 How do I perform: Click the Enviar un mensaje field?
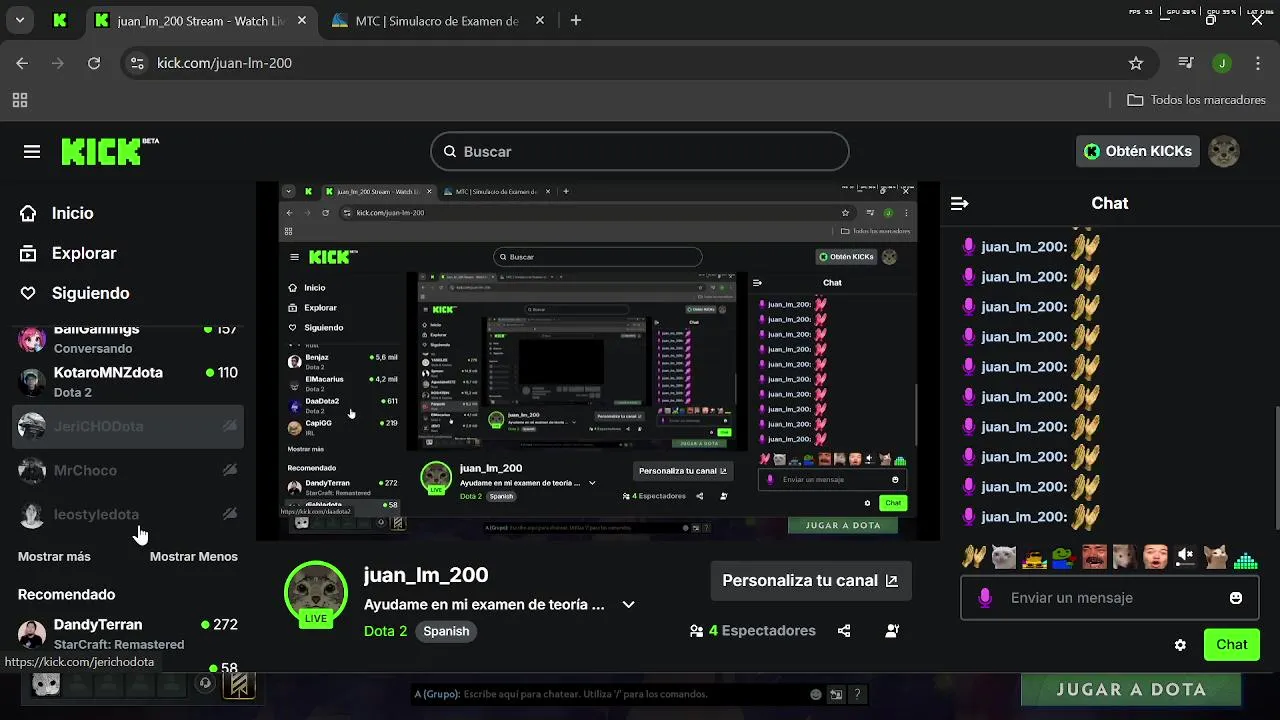pyautogui.click(x=1110, y=598)
